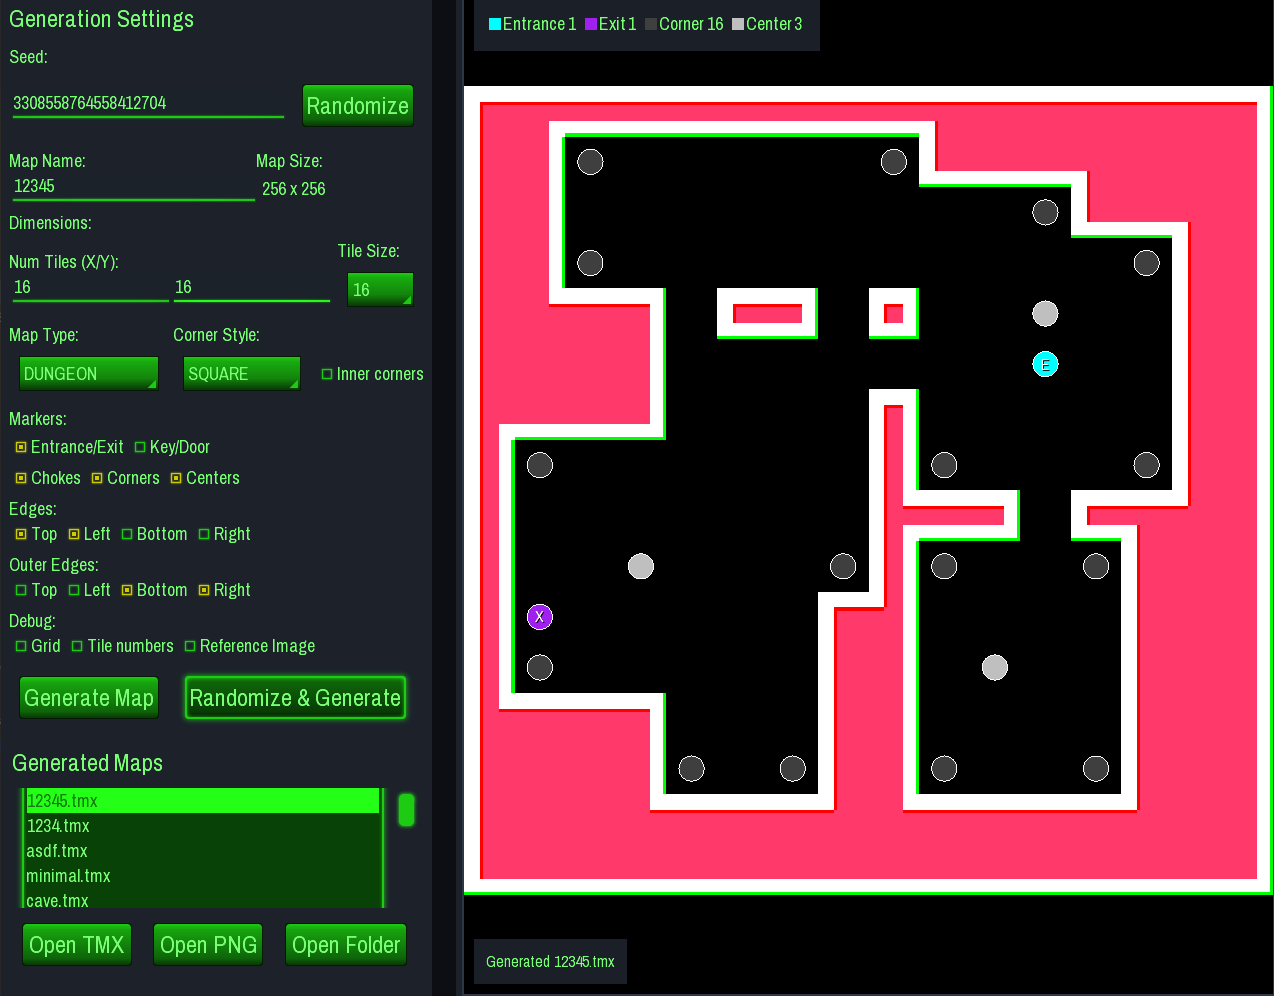Click the Seed input field

(x=148, y=104)
